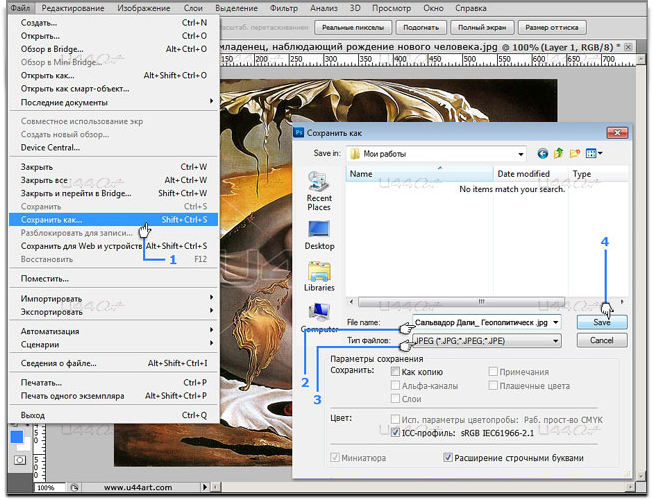Screen dimensions: 653x500
Task: Choose Выход from File menu
Action: (113, 415)
